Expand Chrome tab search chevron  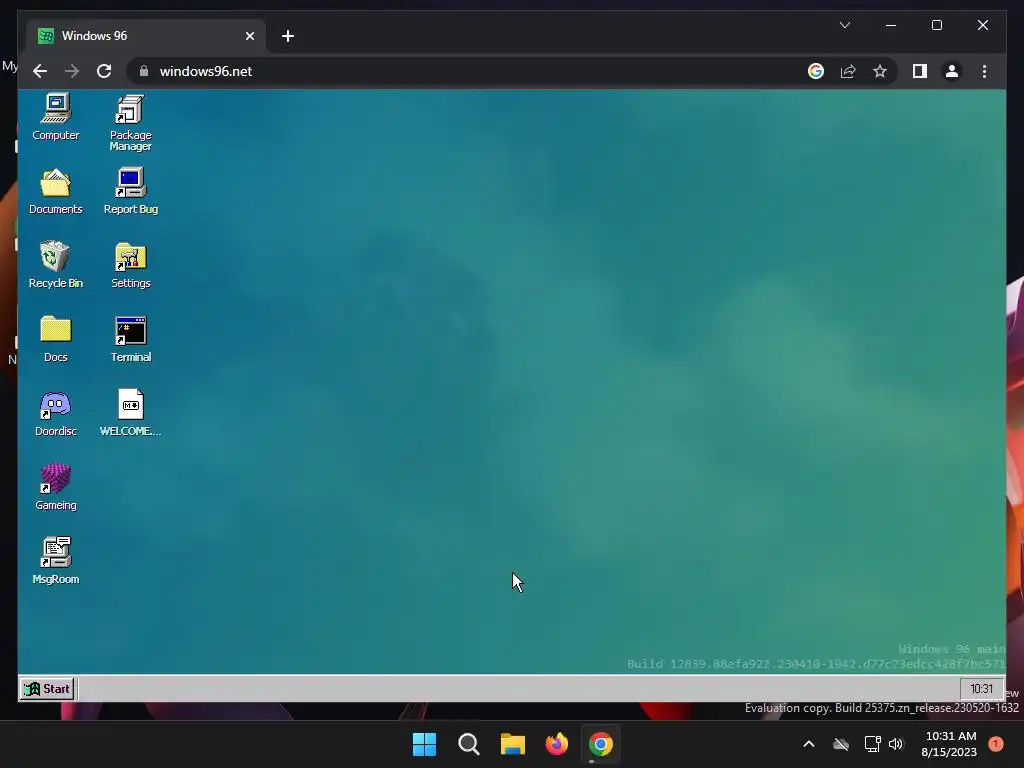(844, 25)
